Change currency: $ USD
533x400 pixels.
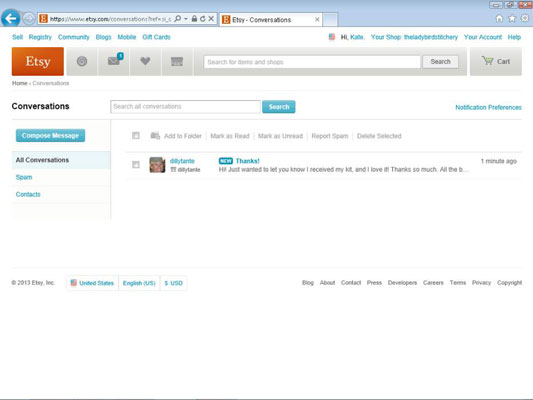pyautogui.click(x=173, y=283)
